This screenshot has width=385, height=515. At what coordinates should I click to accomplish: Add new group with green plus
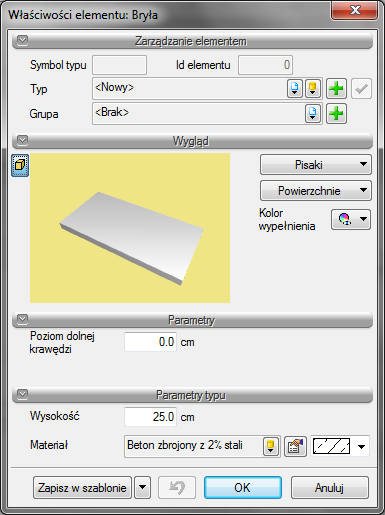point(336,114)
